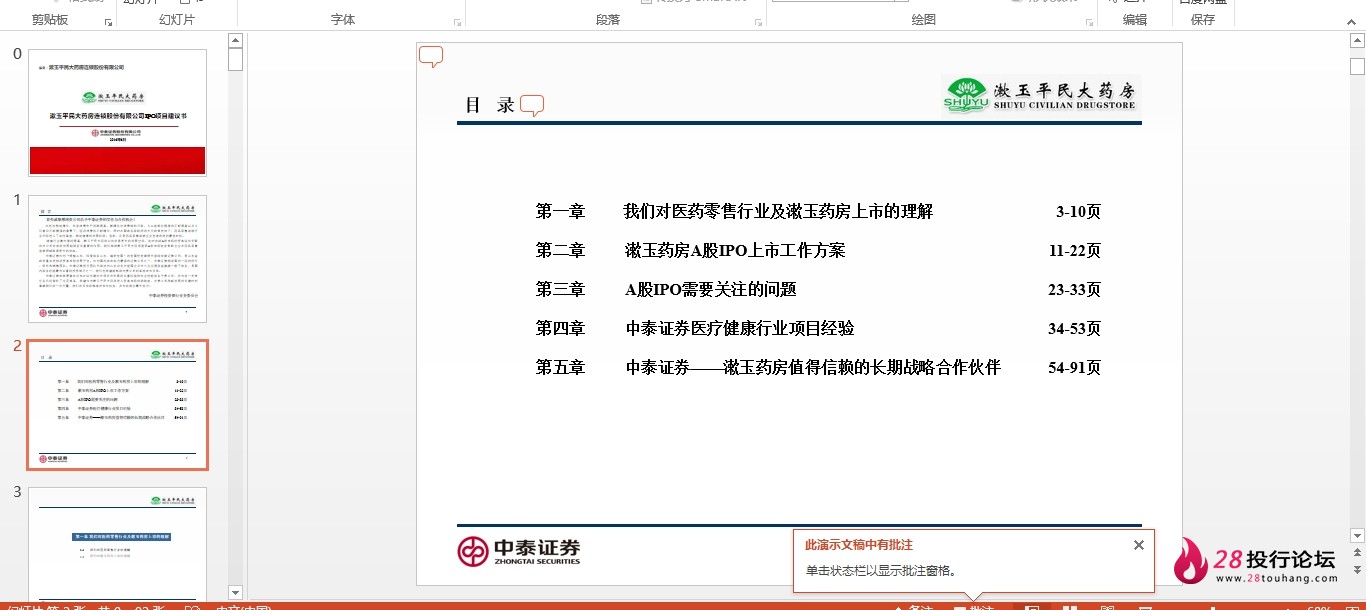This screenshot has height=610, width=1366.
Task: Select the highlighted slide 2 thumbnail
Action: click(x=117, y=405)
